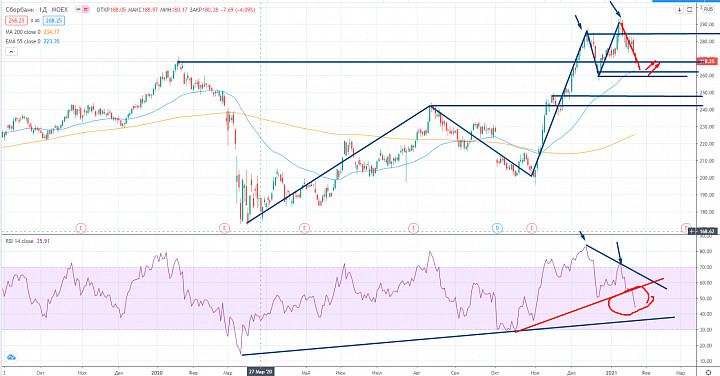
Task: Click the TradingView cloud logo icon
Action: [11, 357]
